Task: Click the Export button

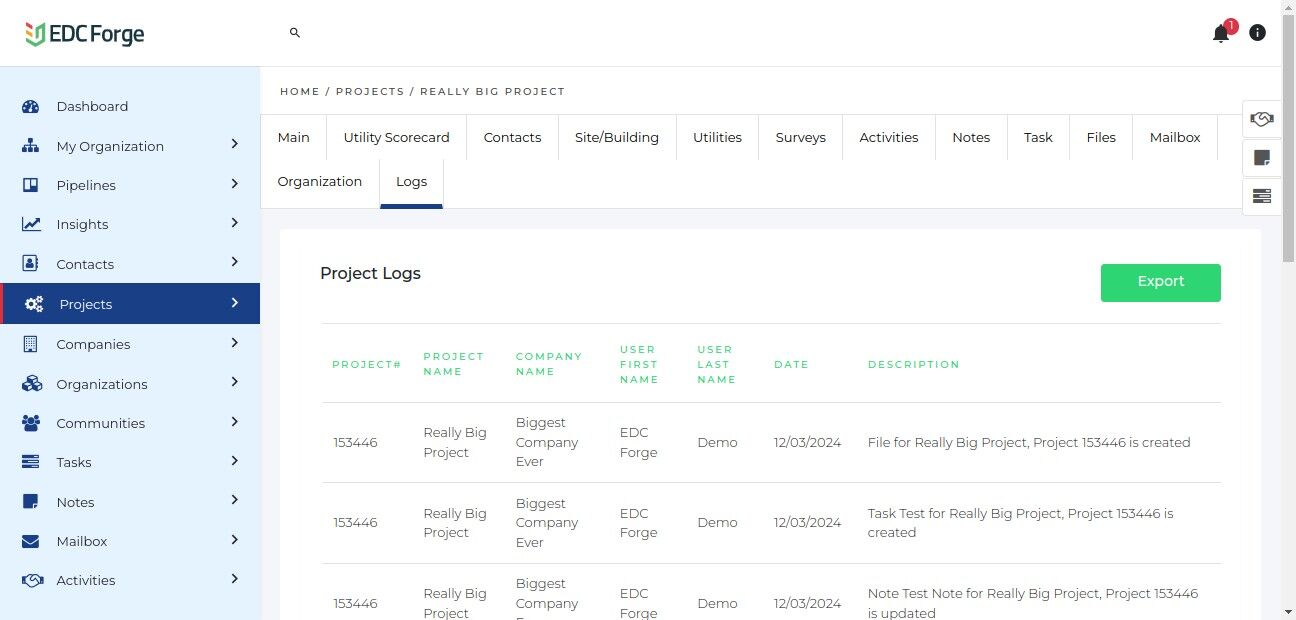Action: (x=1161, y=282)
